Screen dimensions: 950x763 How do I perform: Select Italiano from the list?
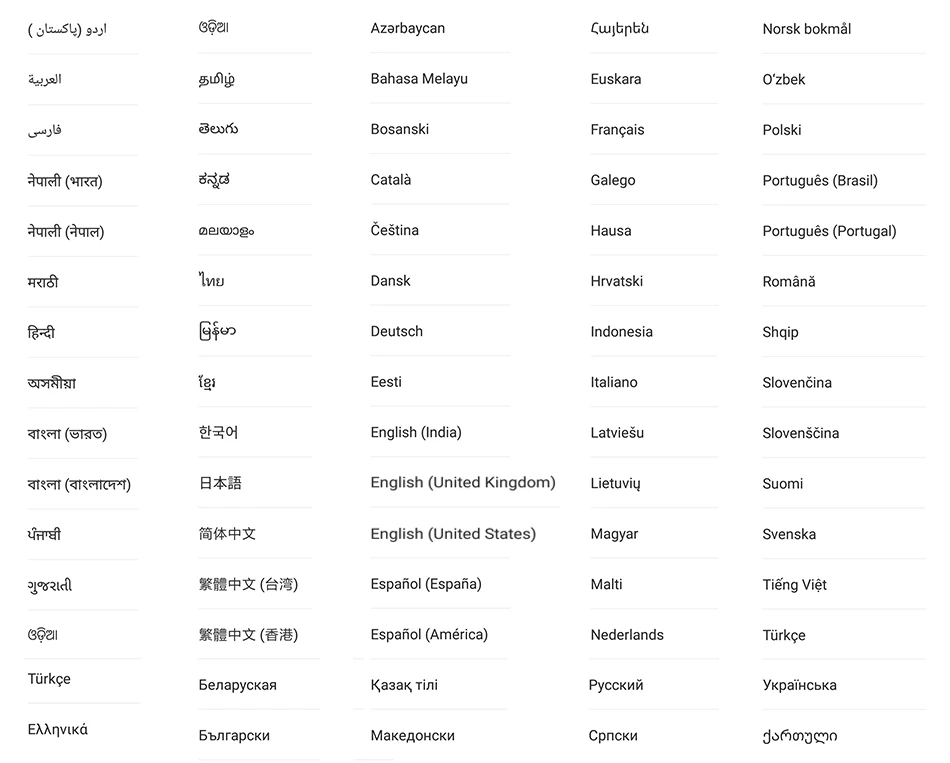tap(614, 382)
